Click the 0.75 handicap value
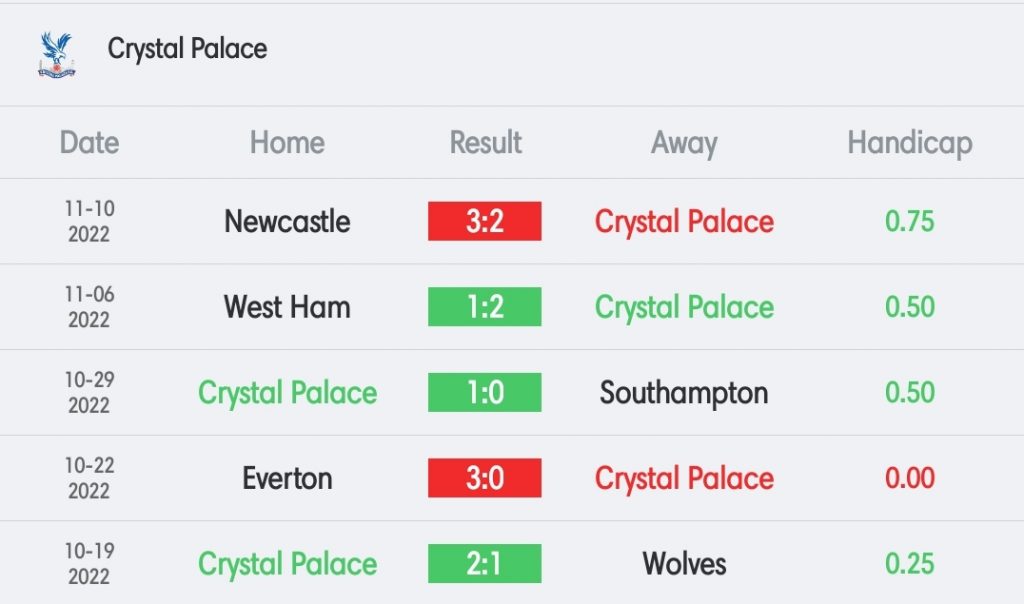Screen dimensions: 1024x604 click(x=910, y=221)
